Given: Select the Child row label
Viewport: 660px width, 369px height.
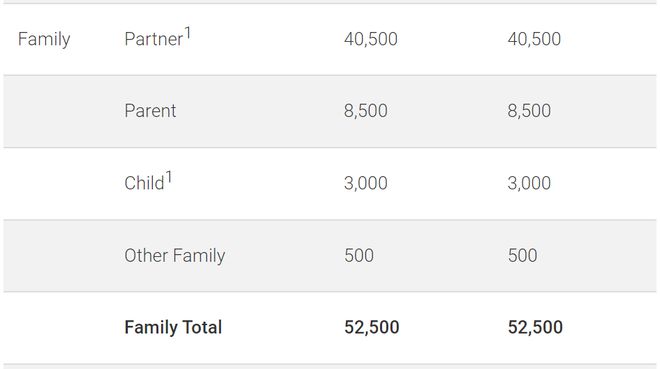Looking at the screenshot, I should pos(144,183).
